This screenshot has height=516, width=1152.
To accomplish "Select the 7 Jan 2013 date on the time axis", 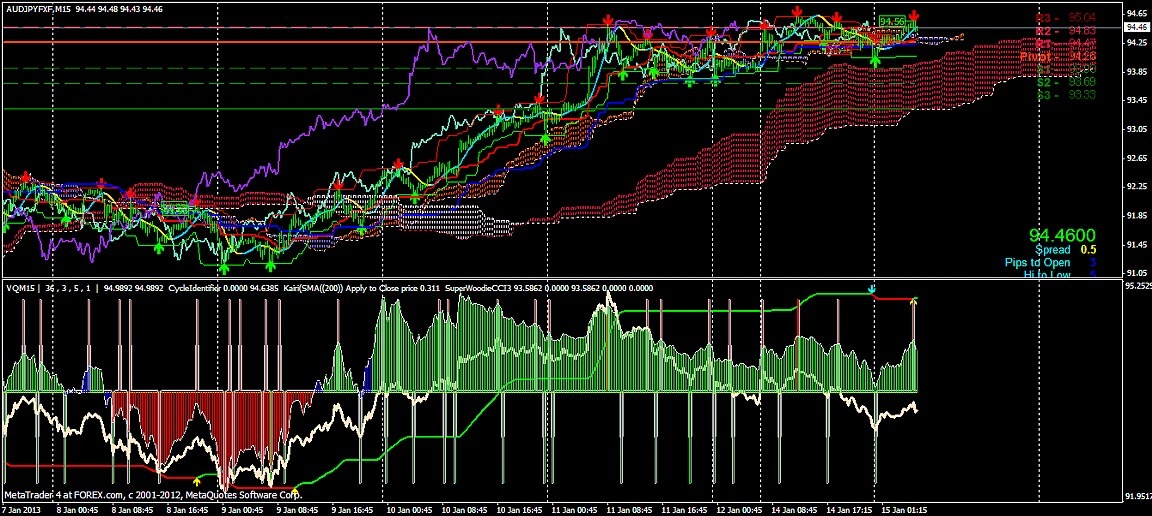I will click(x=22, y=509).
